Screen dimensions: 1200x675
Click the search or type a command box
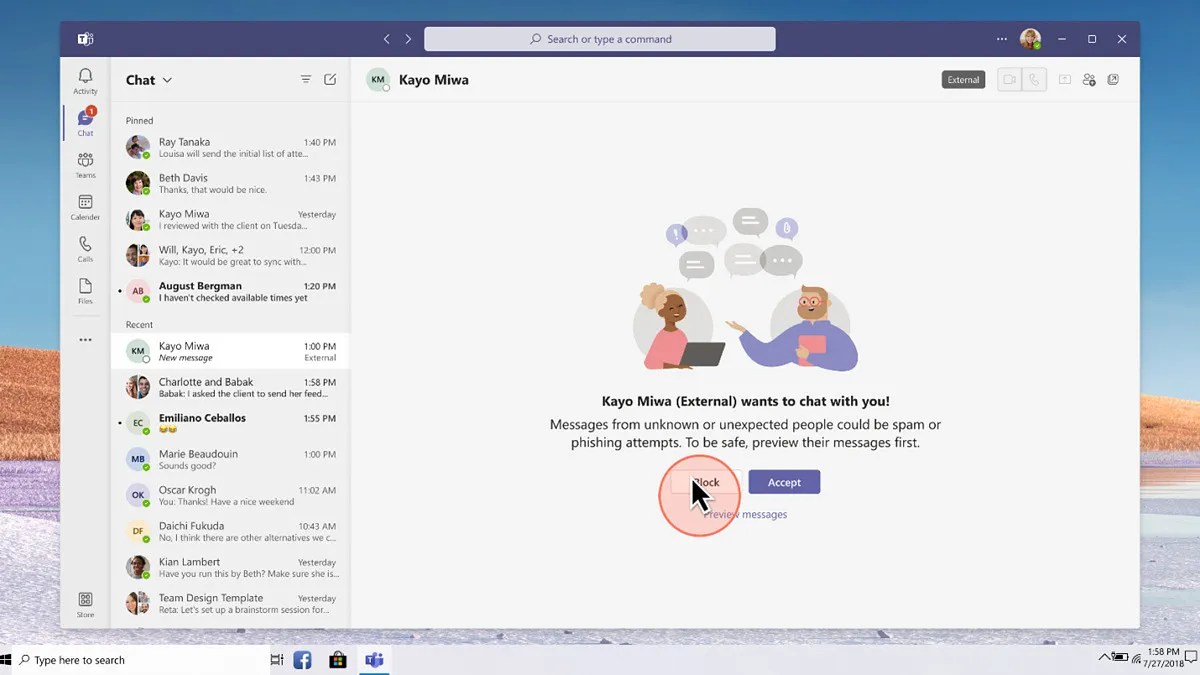600,38
